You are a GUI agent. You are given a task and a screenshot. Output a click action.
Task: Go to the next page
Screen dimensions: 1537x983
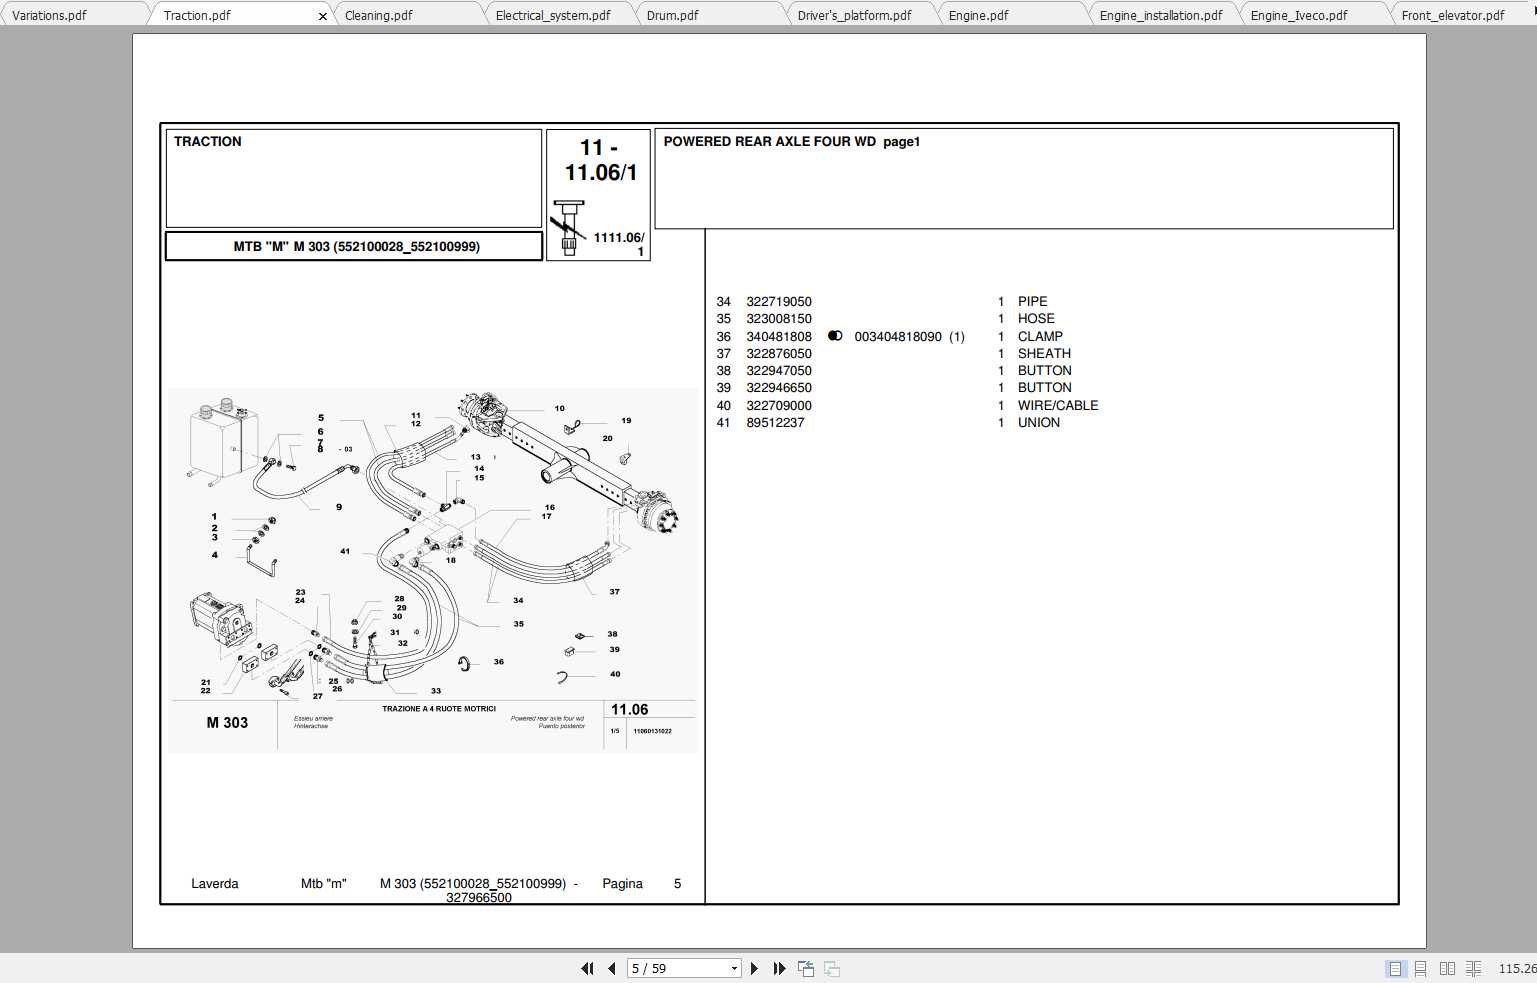(754, 968)
